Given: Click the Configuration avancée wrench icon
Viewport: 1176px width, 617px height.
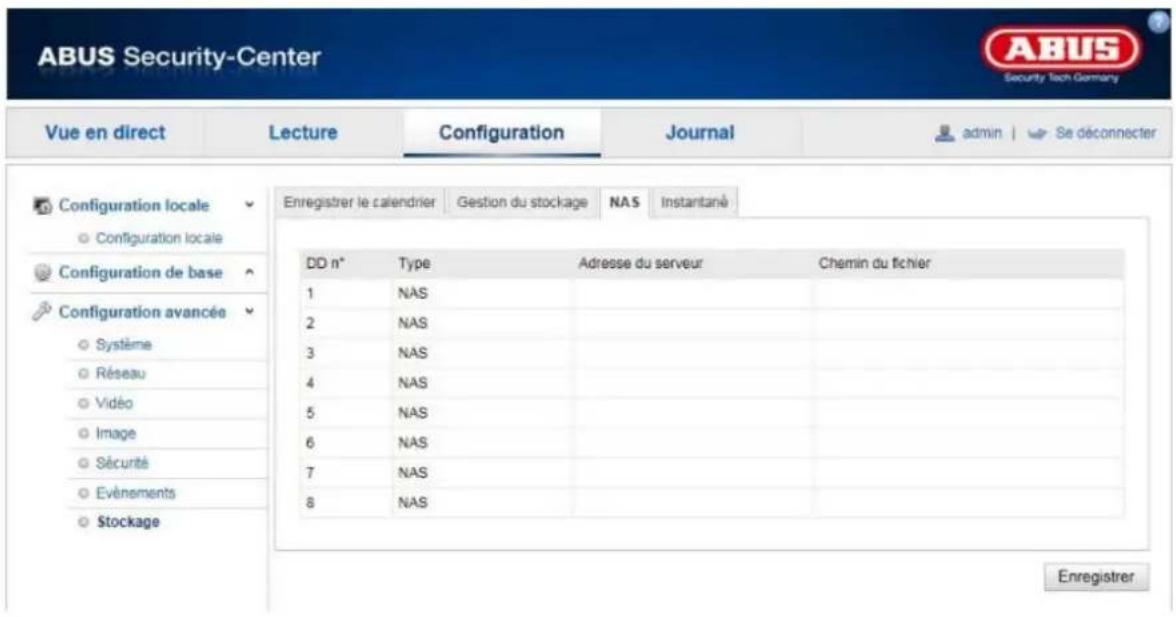Looking at the screenshot, I should [x=41, y=311].
